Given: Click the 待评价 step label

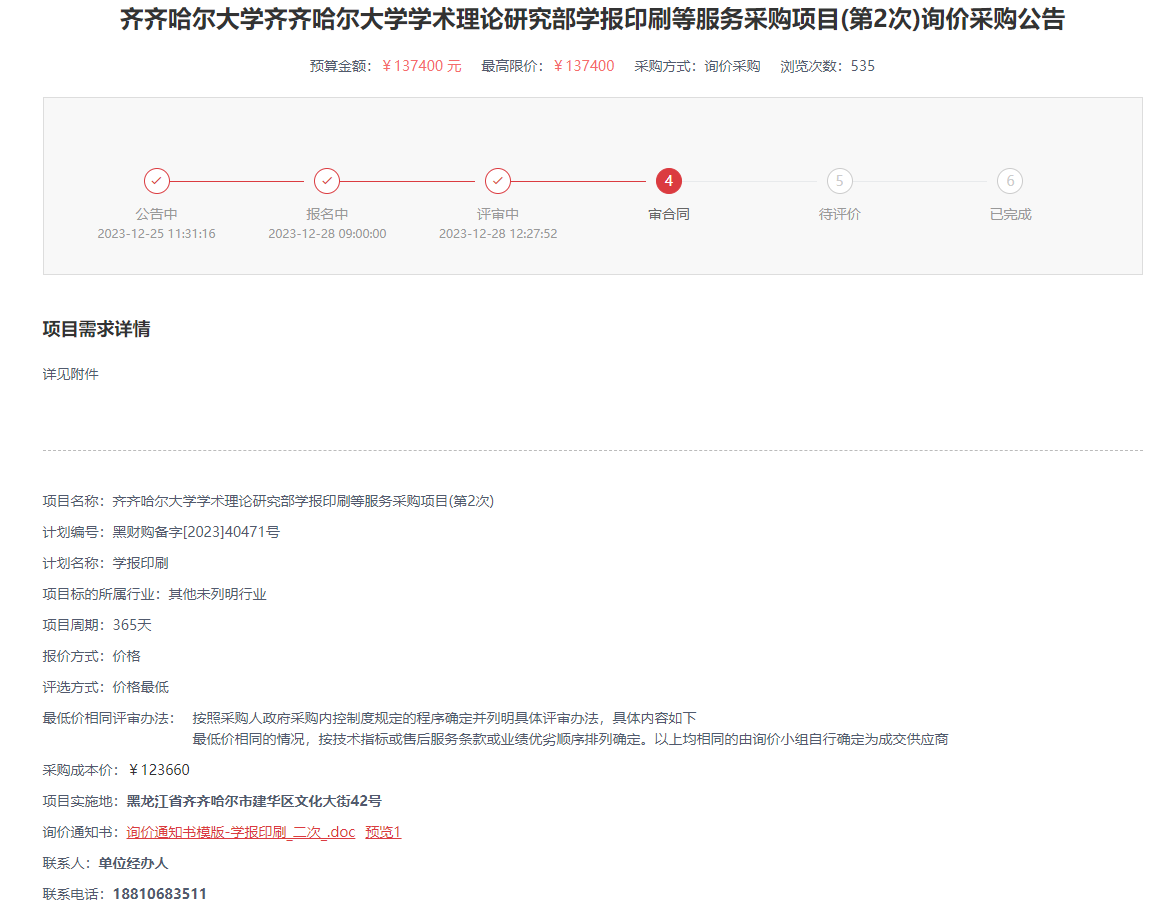Looking at the screenshot, I should (x=840, y=214).
